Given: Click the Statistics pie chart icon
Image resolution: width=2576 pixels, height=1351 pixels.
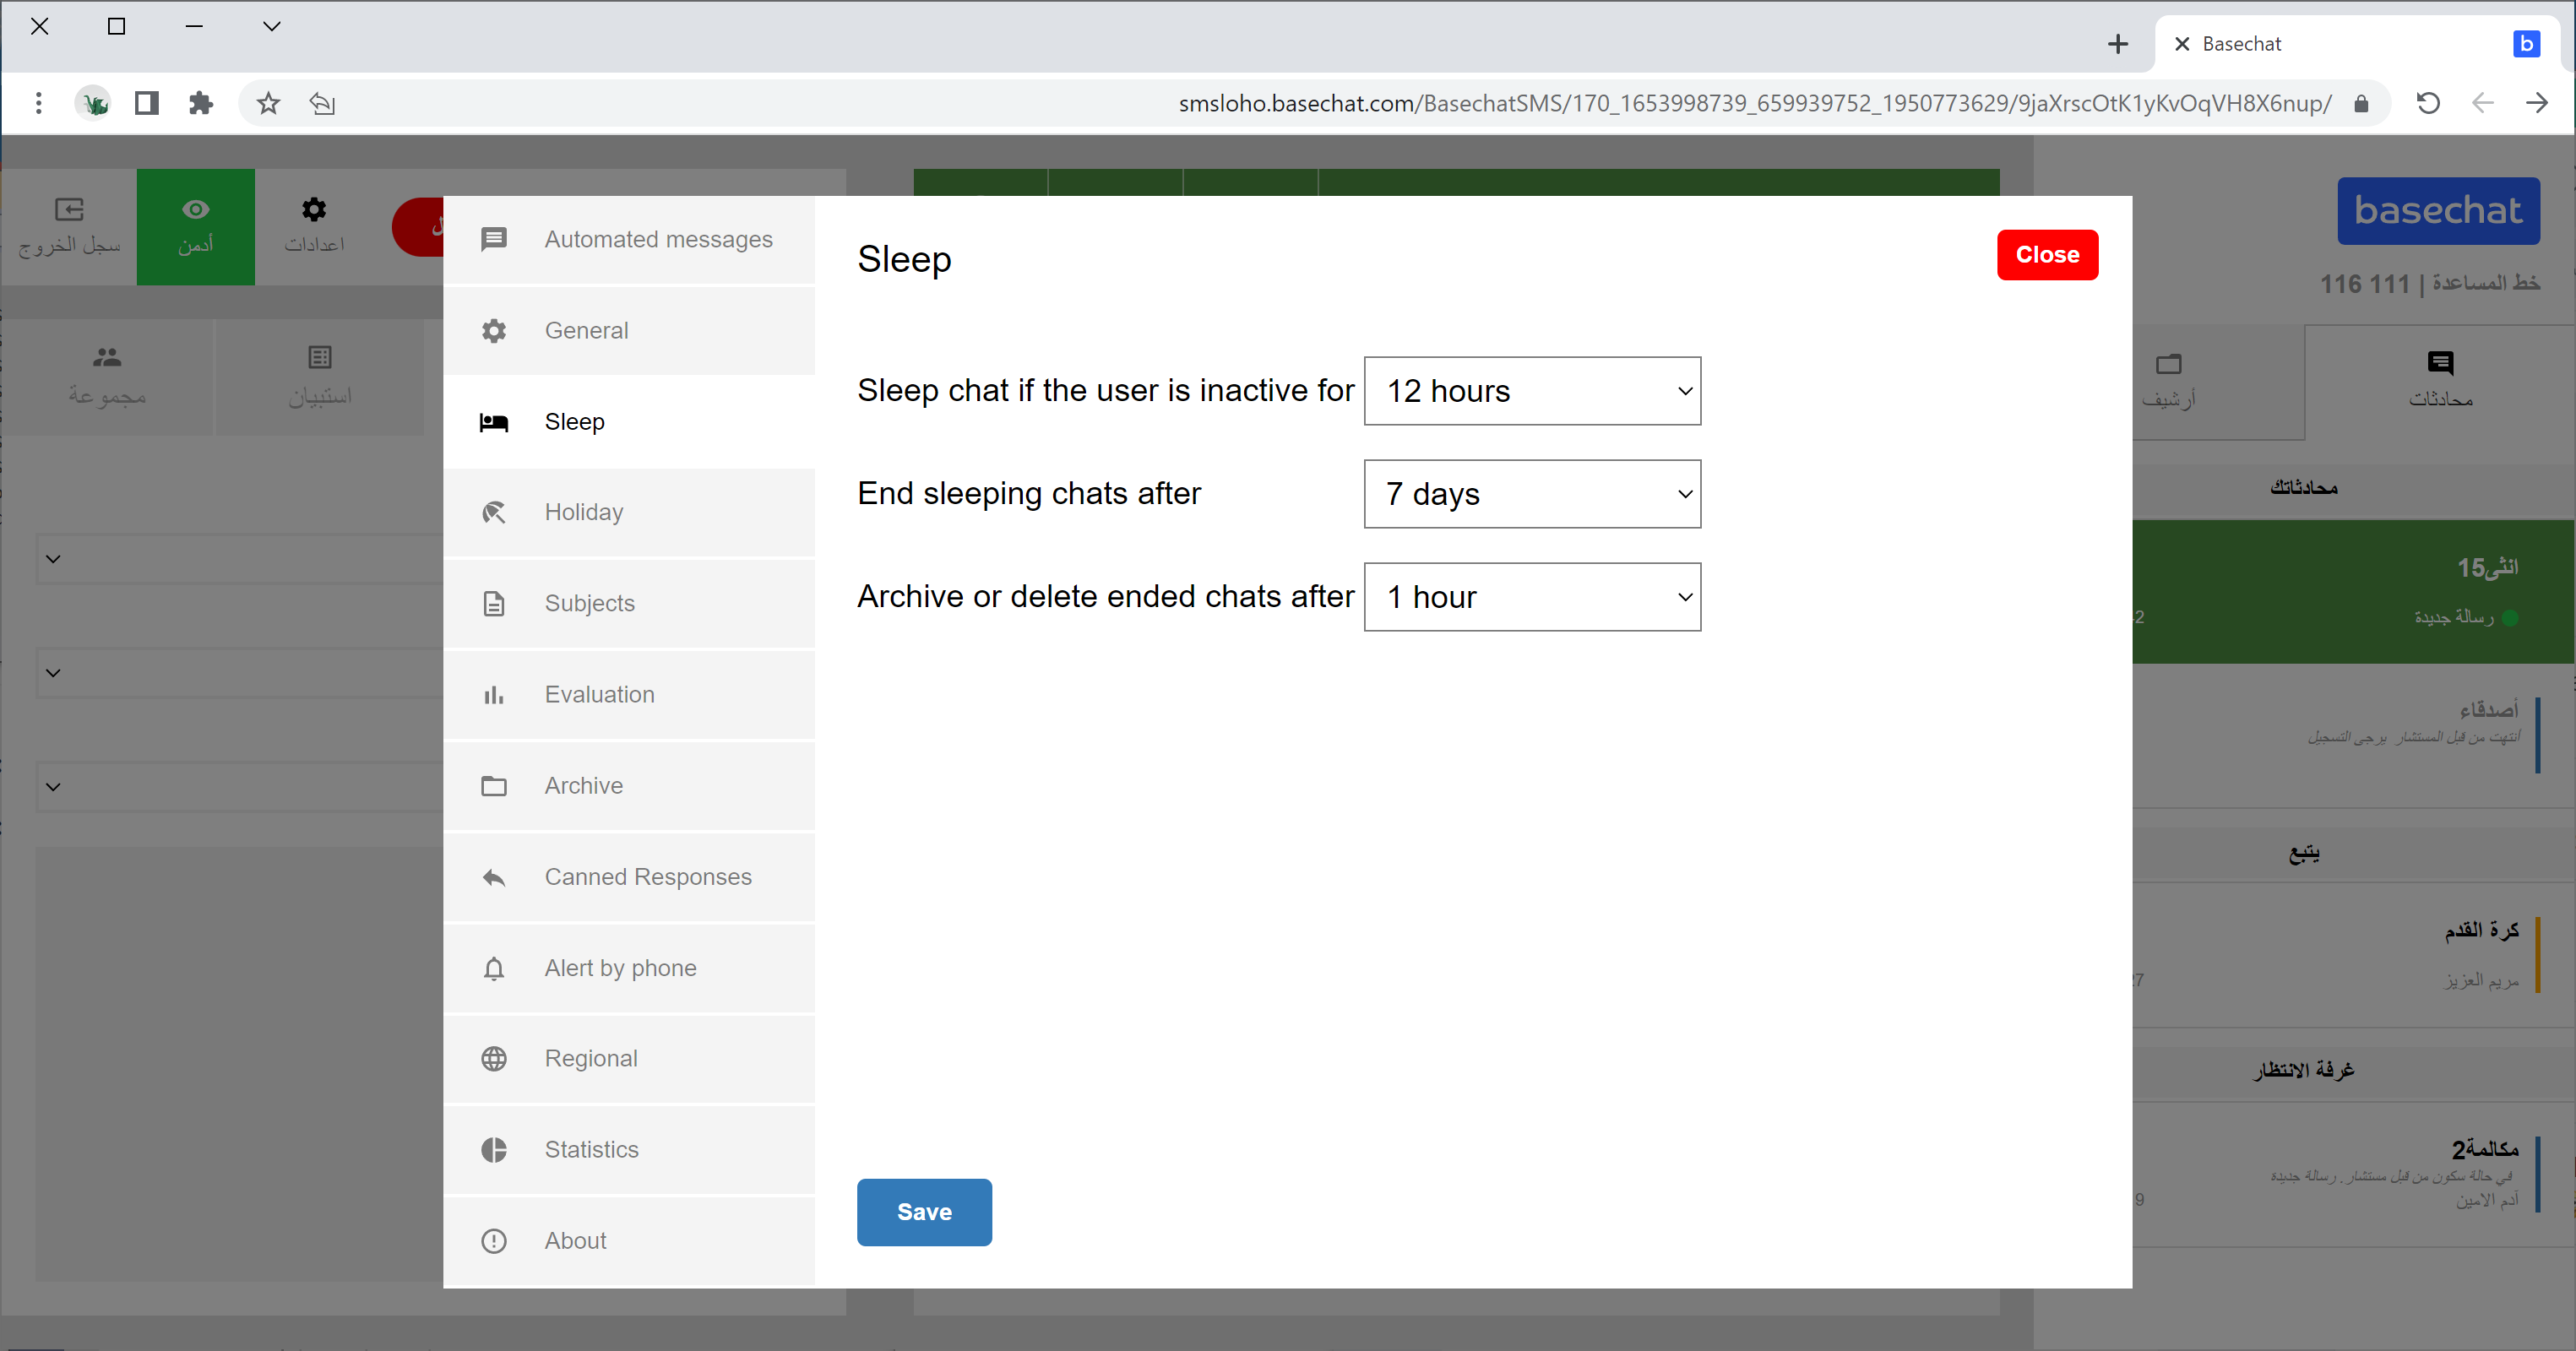Looking at the screenshot, I should coord(494,1150).
